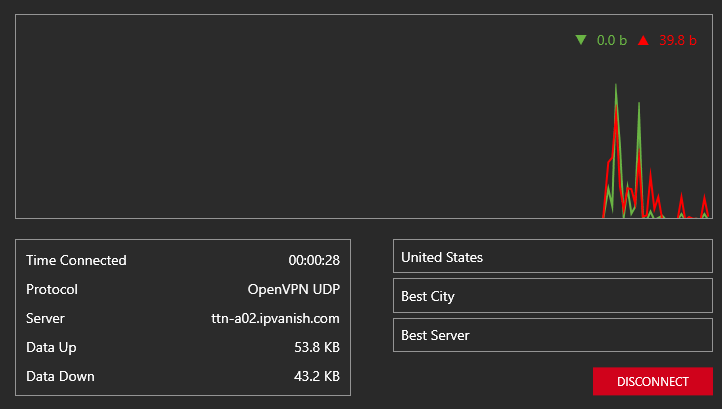Click the green 0.0 b download speed
722x409 pixels.
[x=612, y=41]
